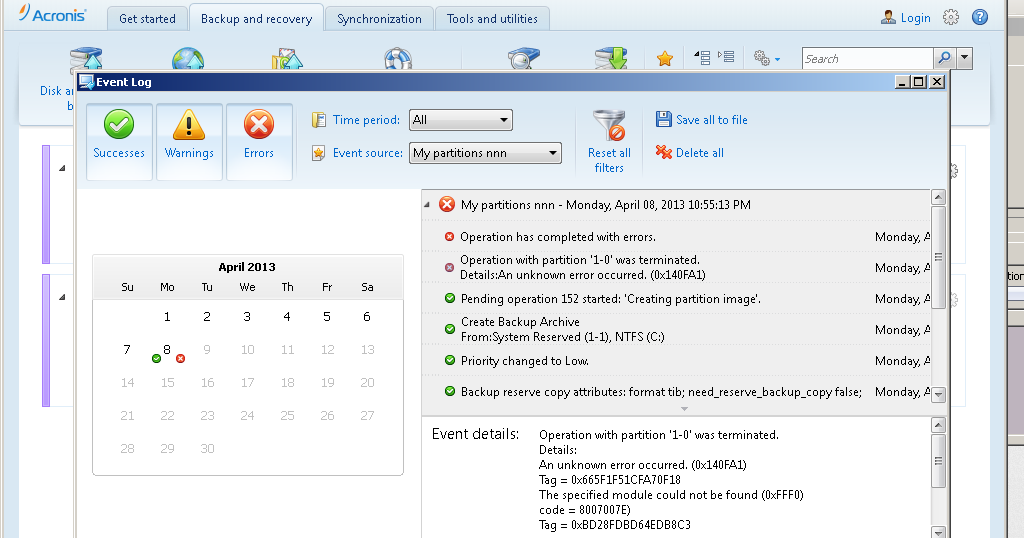Select 'Create Backup Archive' event row
Viewport: 1024px width, 538px height.
pos(676,329)
